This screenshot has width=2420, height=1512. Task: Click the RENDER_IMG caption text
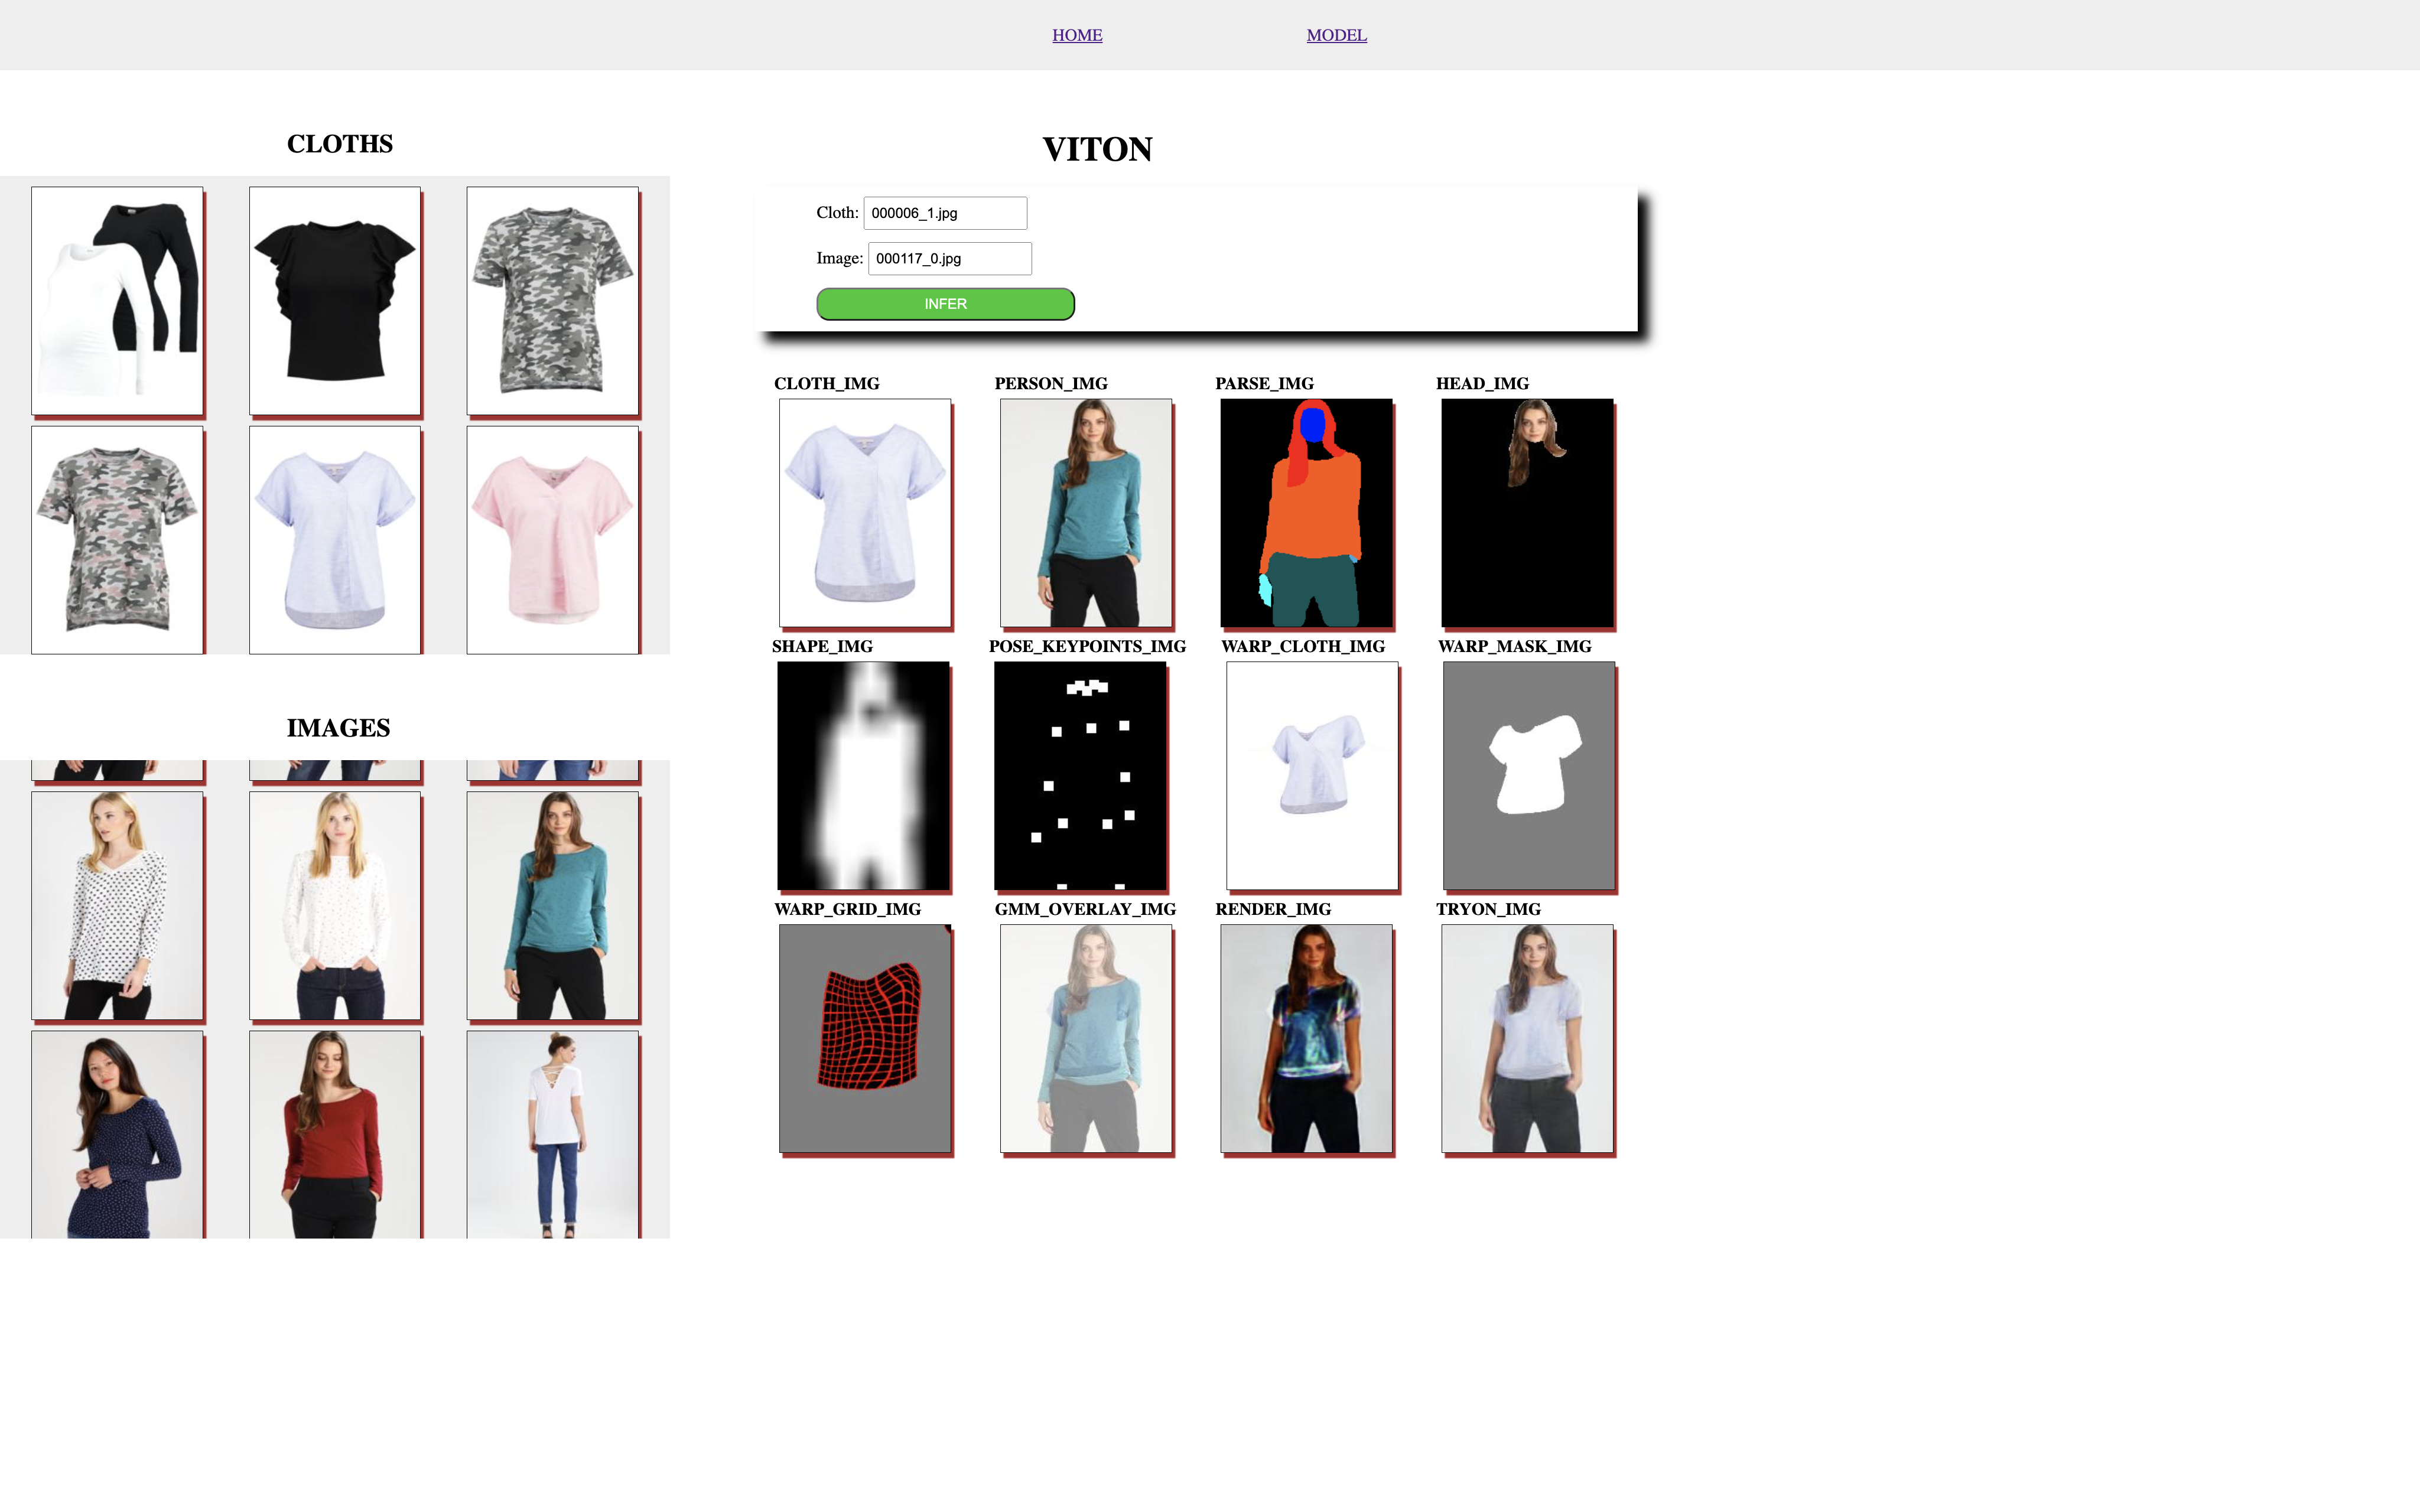coord(1273,909)
